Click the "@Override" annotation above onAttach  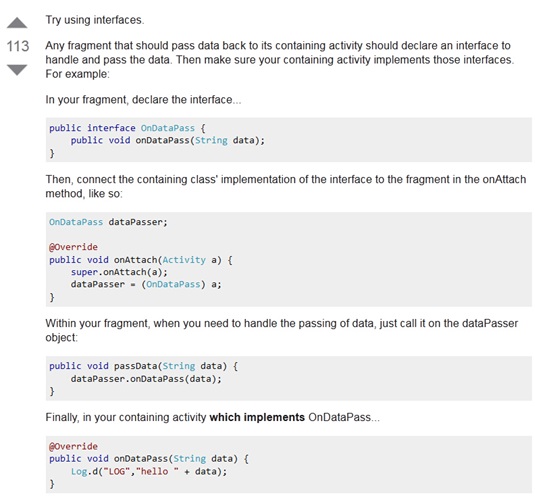[73, 247]
